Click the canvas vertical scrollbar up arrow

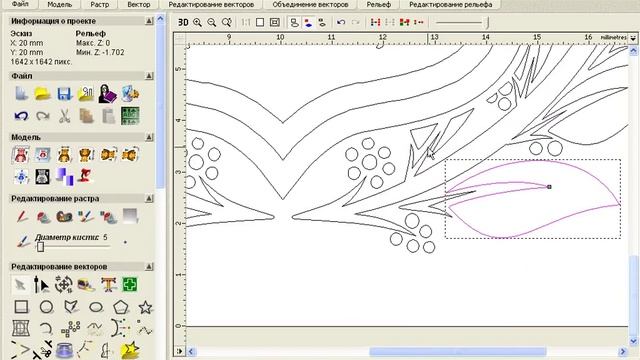[x=633, y=51]
